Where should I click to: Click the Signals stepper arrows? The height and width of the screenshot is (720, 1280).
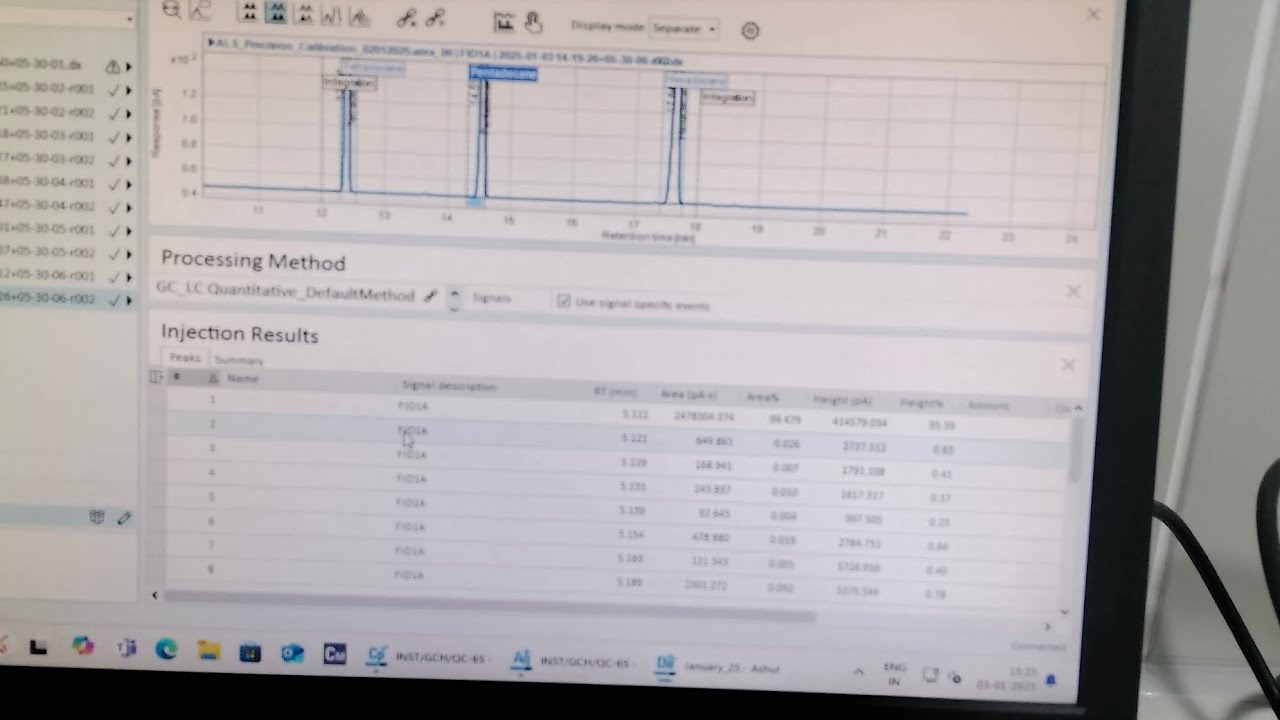[454, 299]
